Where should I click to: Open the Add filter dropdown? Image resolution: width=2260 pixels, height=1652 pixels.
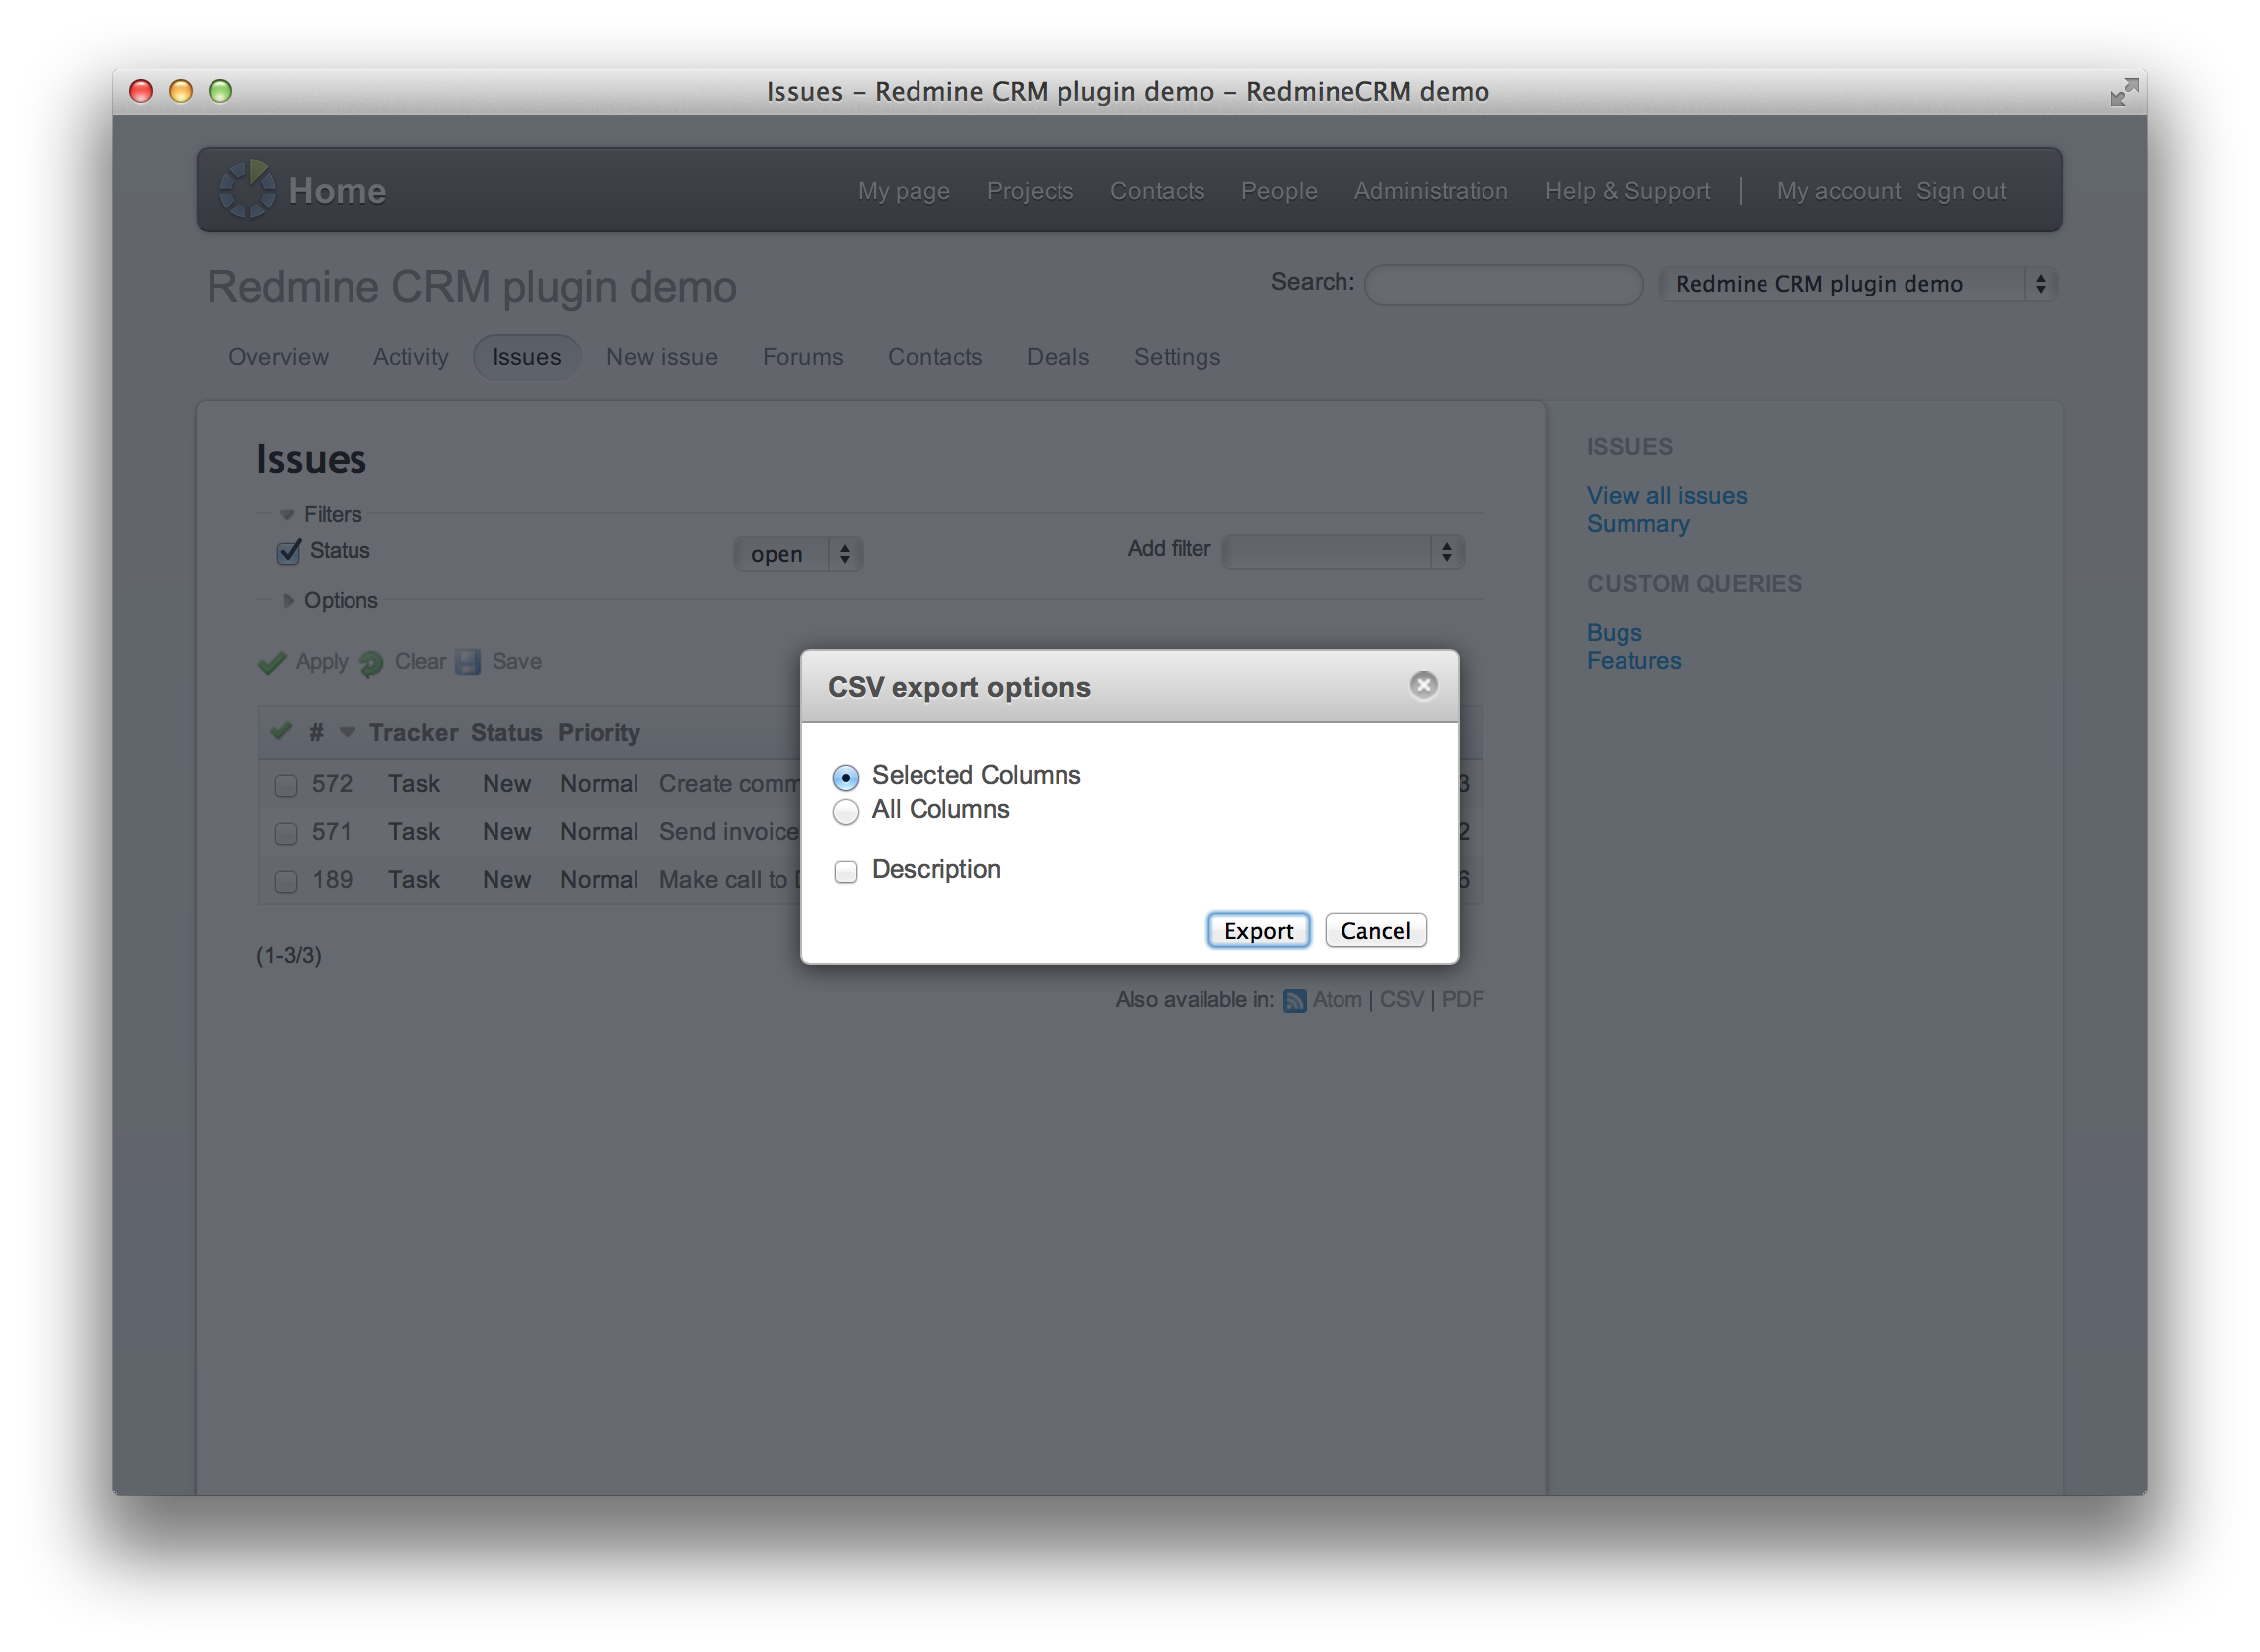[1342, 552]
